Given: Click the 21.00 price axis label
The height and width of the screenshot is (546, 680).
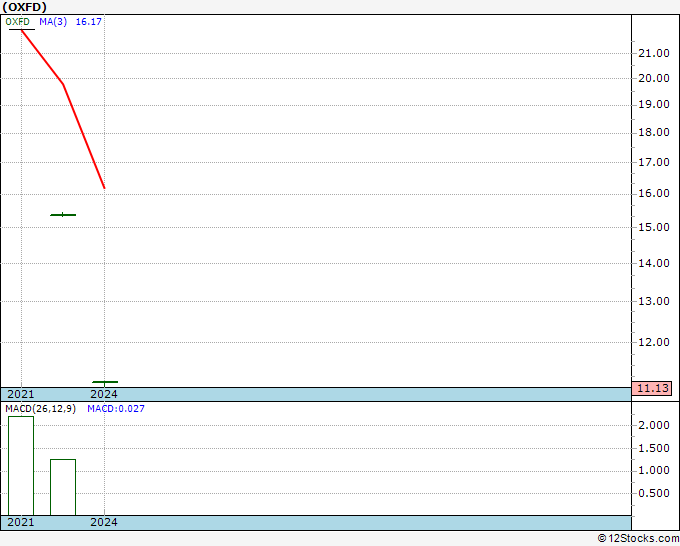Looking at the screenshot, I should tap(654, 53).
